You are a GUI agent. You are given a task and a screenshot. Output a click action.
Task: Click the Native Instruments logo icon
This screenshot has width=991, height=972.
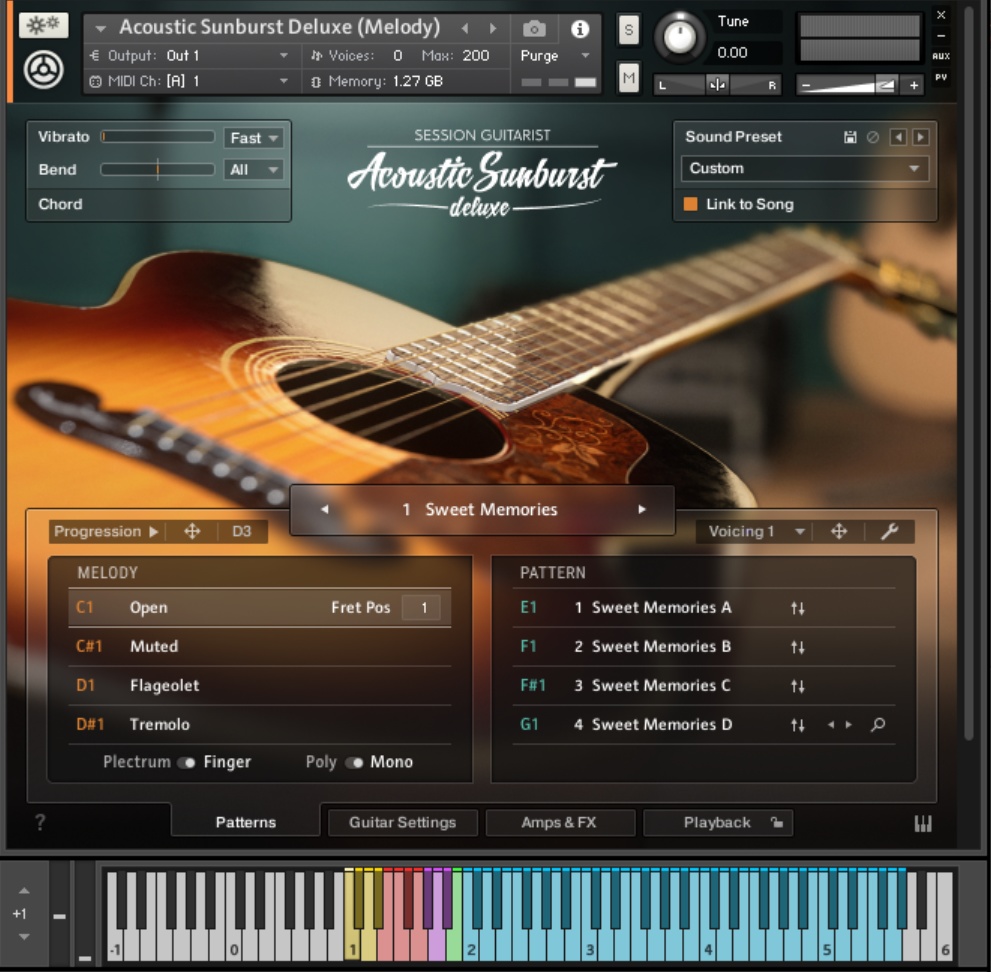44,70
